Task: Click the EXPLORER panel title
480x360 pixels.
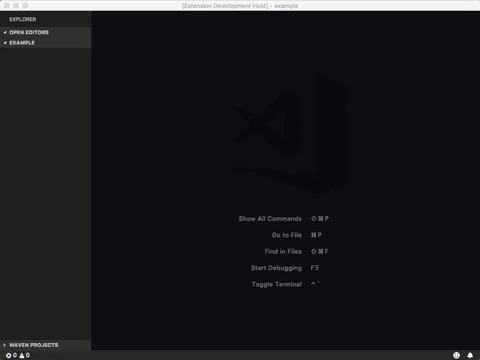Action: click(23, 19)
